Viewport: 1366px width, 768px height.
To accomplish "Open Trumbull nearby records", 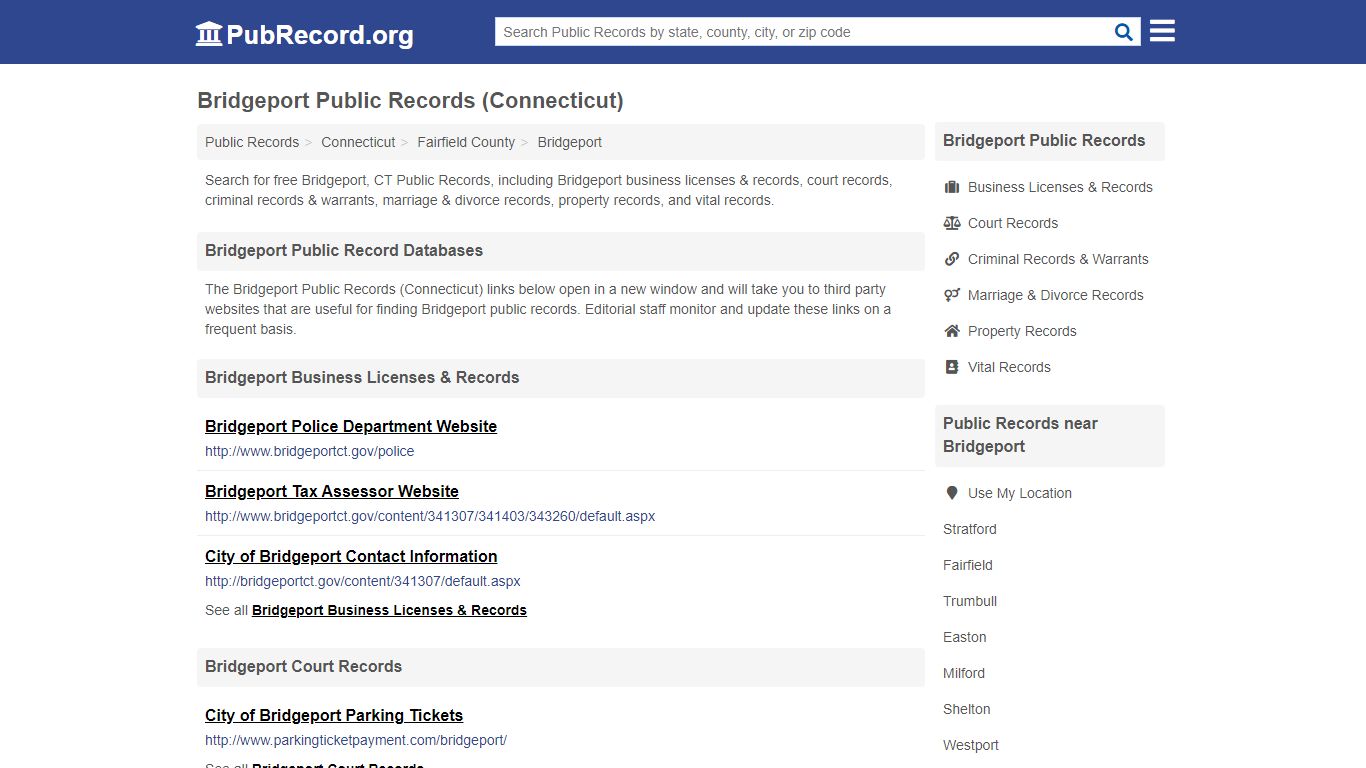I will 970,601.
